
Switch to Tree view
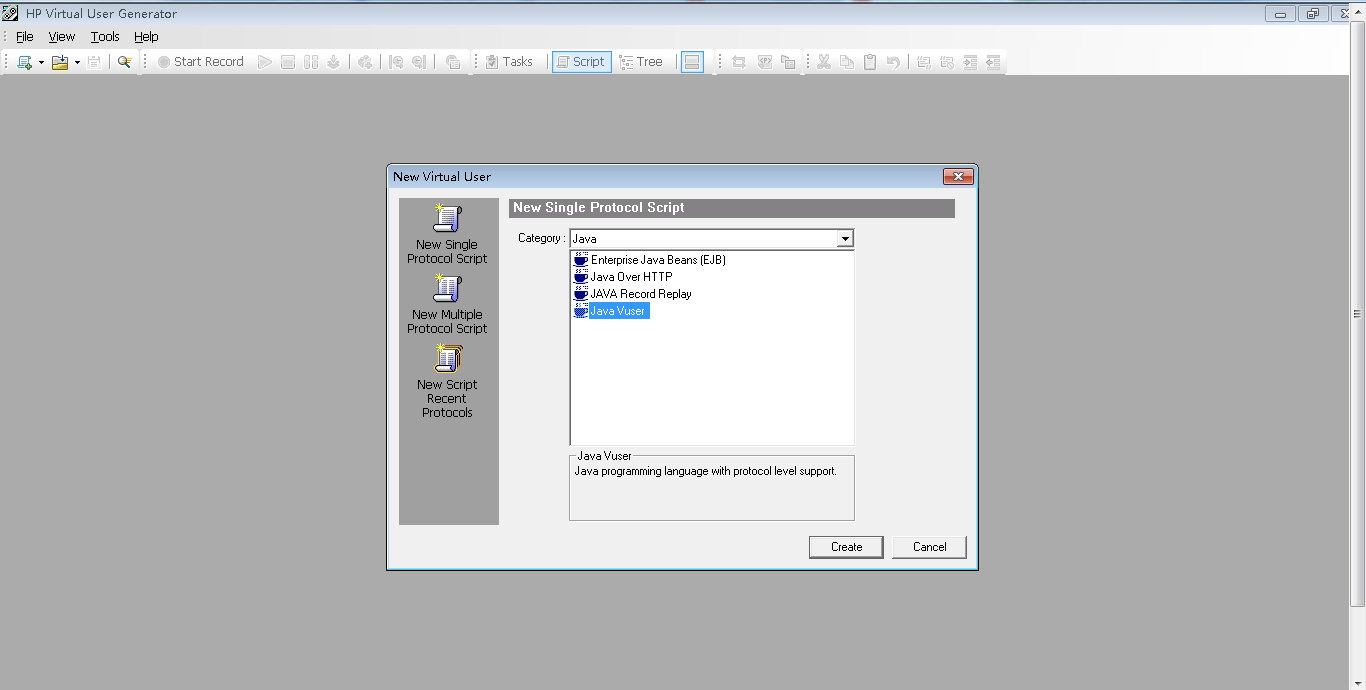click(641, 62)
